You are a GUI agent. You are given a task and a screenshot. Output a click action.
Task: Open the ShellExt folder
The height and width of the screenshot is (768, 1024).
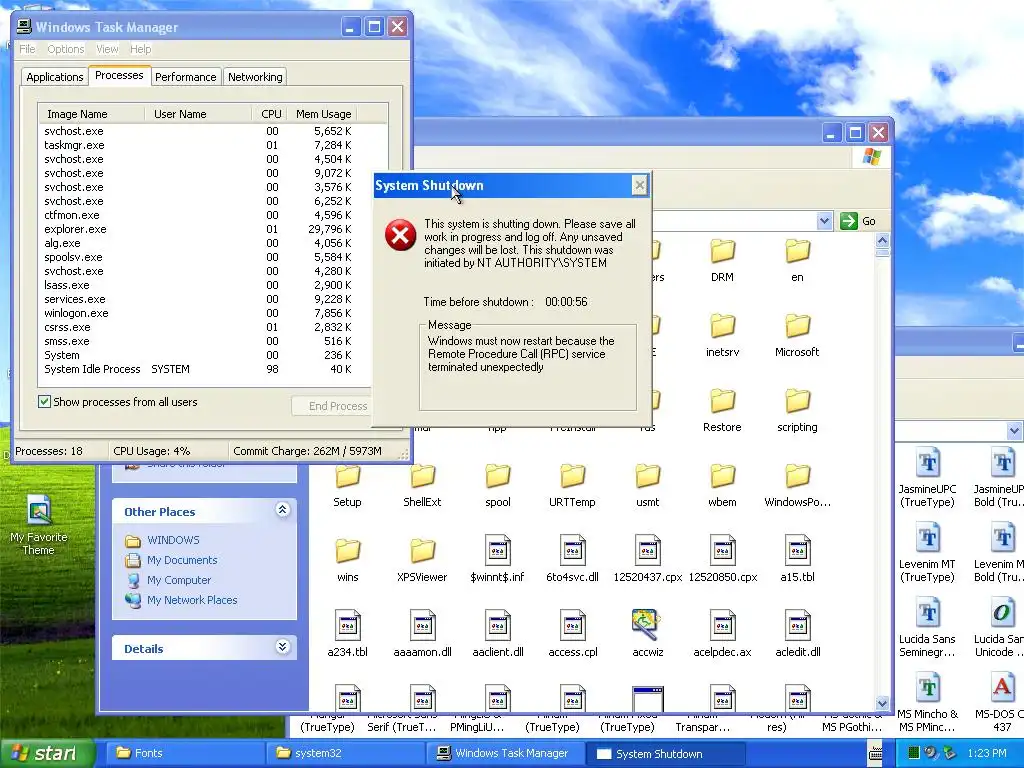(423, 485)
